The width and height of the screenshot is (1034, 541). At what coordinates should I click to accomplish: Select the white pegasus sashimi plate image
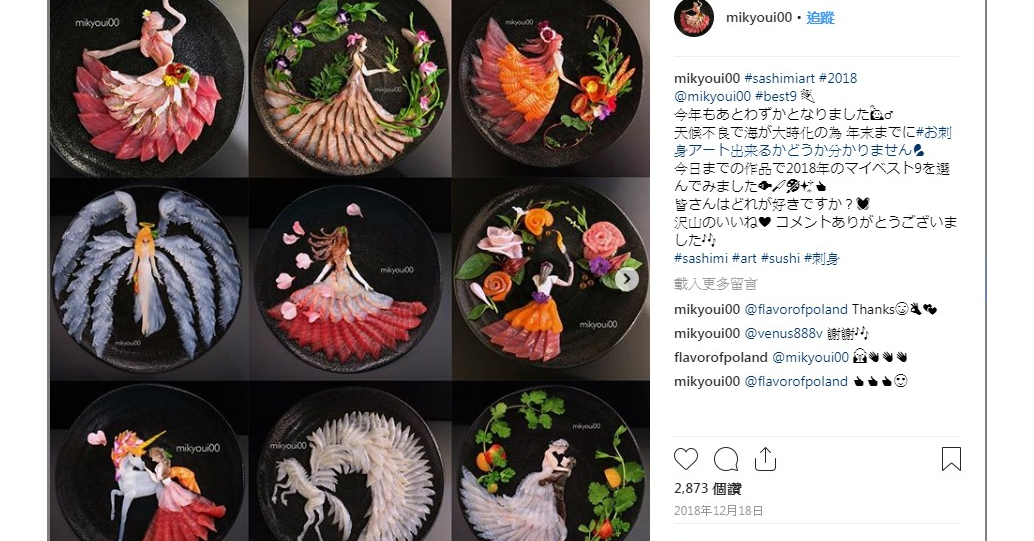click(350, 462)
